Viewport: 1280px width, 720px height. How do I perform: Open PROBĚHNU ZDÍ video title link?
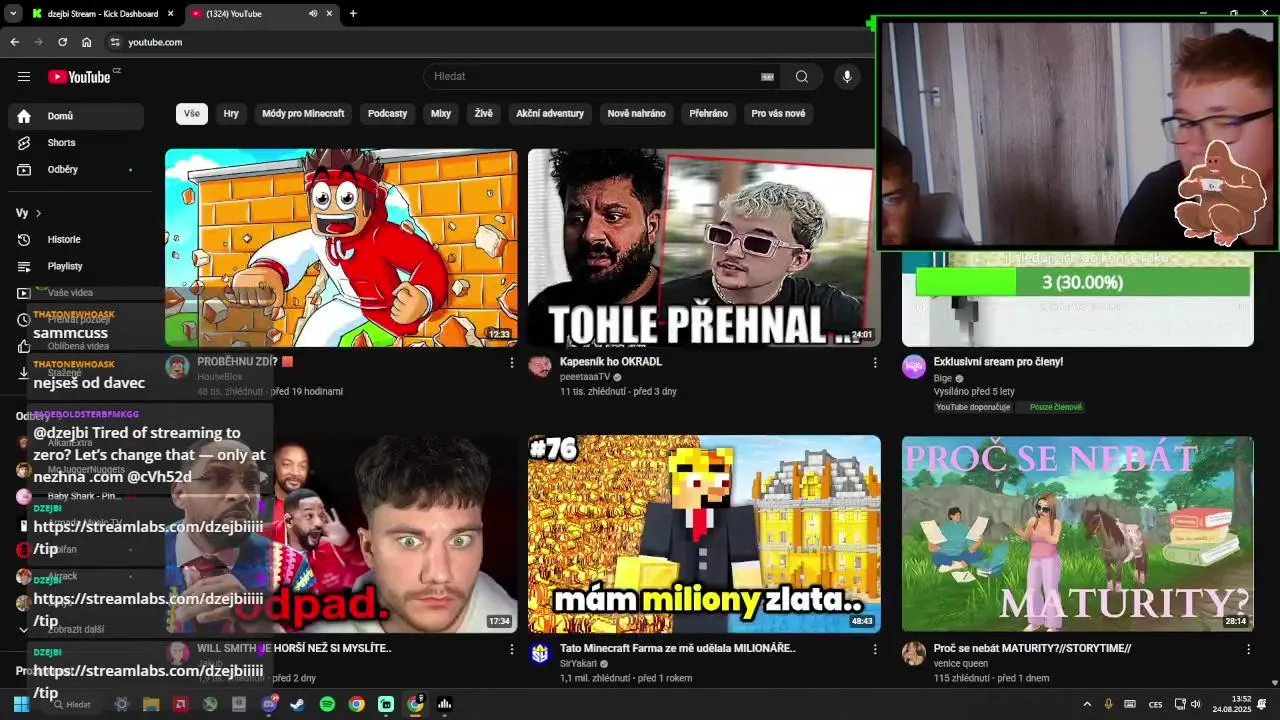tap(245, 362)
